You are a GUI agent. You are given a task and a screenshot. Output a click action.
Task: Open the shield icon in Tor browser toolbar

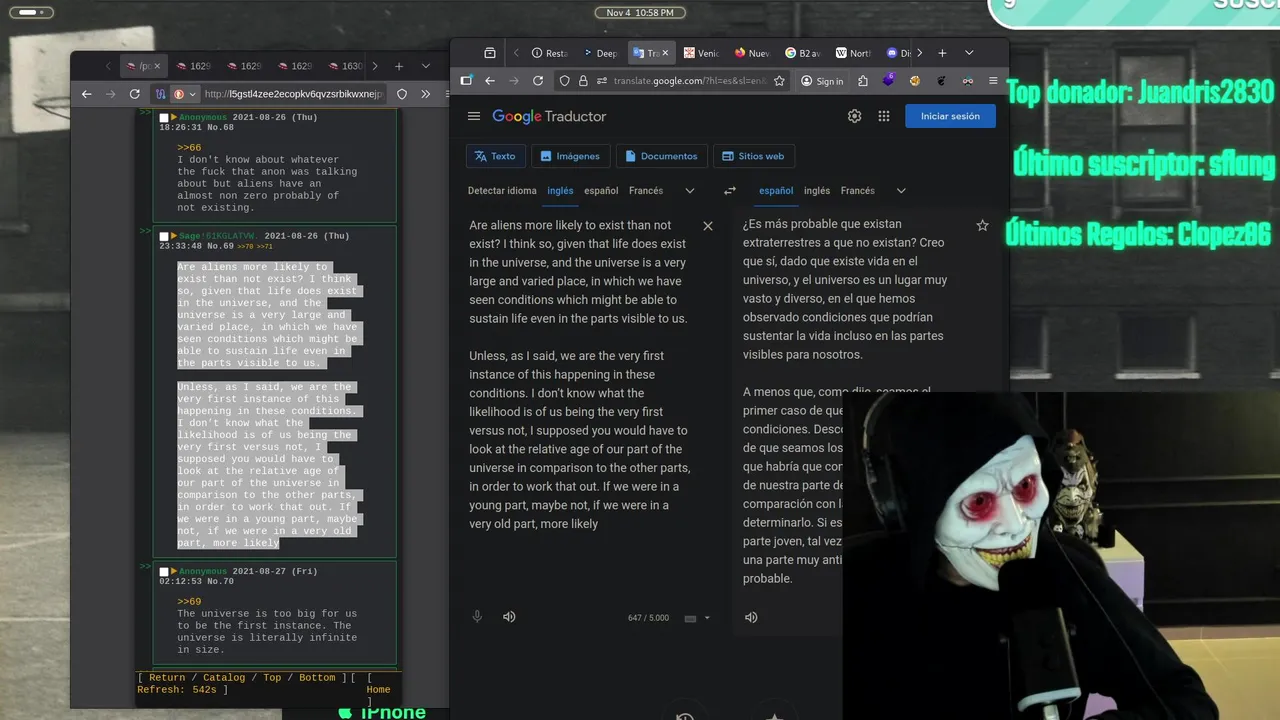(402, 94)
